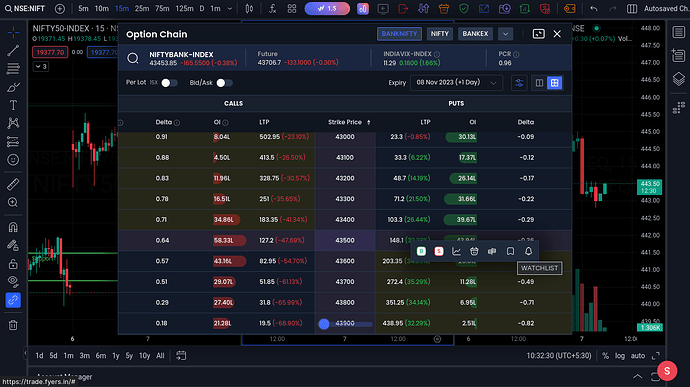690x387 pixels.
Task: Open the indicators fx menu
Action: click(272, 8)
